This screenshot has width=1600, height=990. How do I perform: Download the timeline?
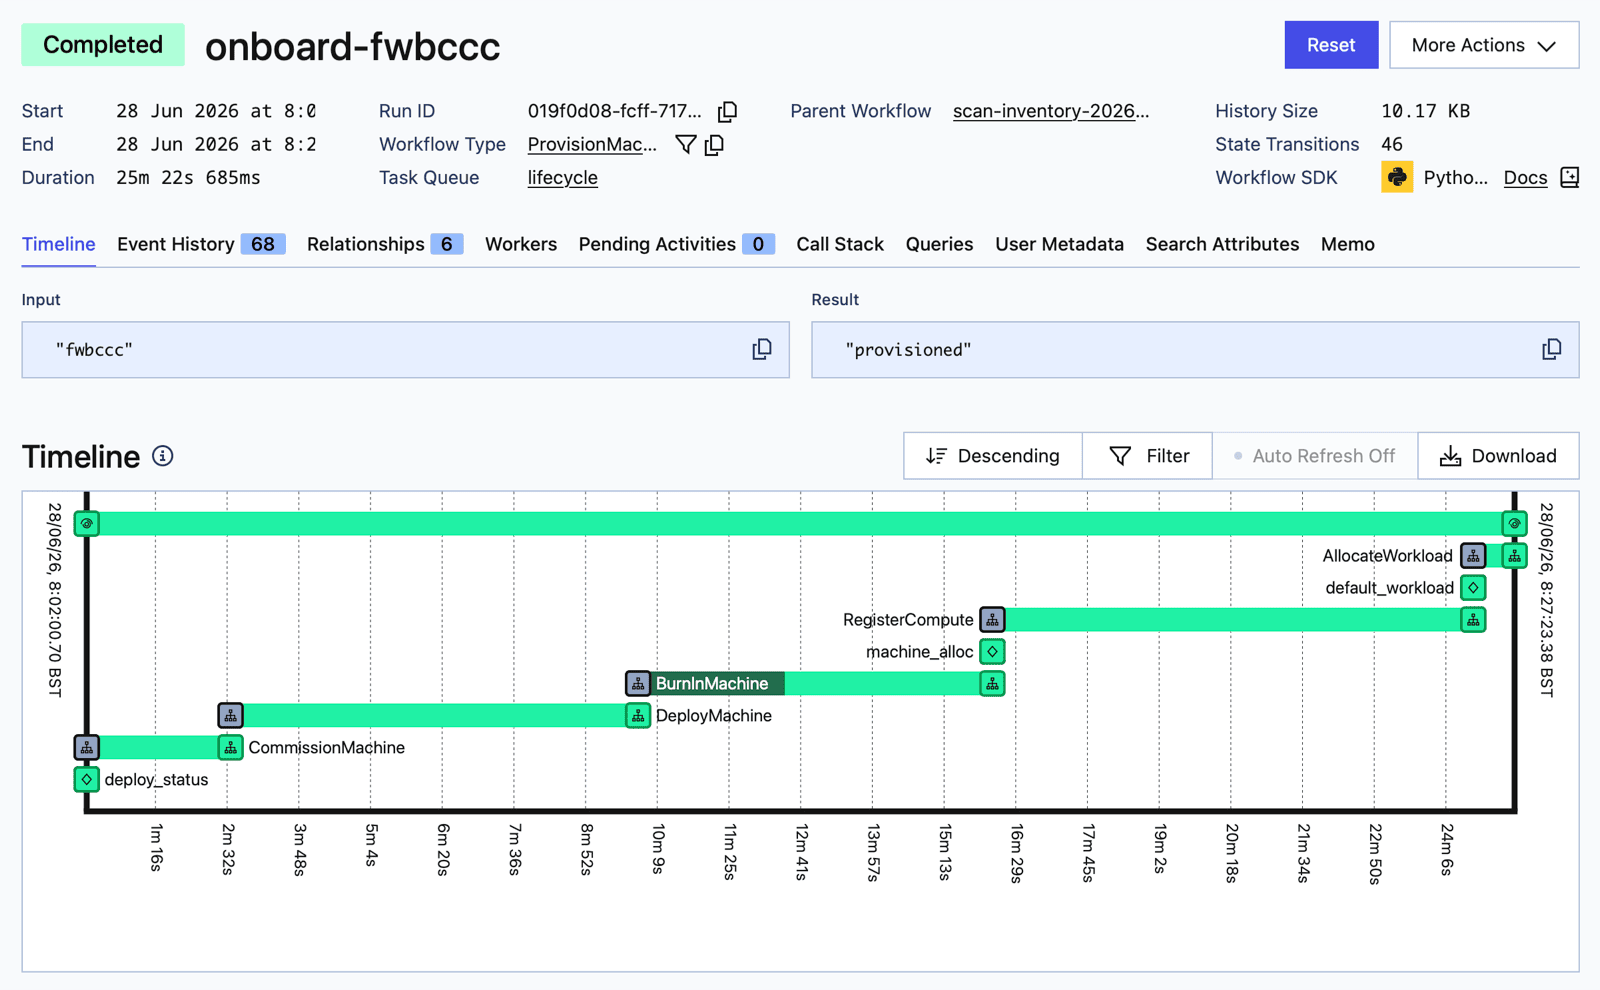(1498, 456)
